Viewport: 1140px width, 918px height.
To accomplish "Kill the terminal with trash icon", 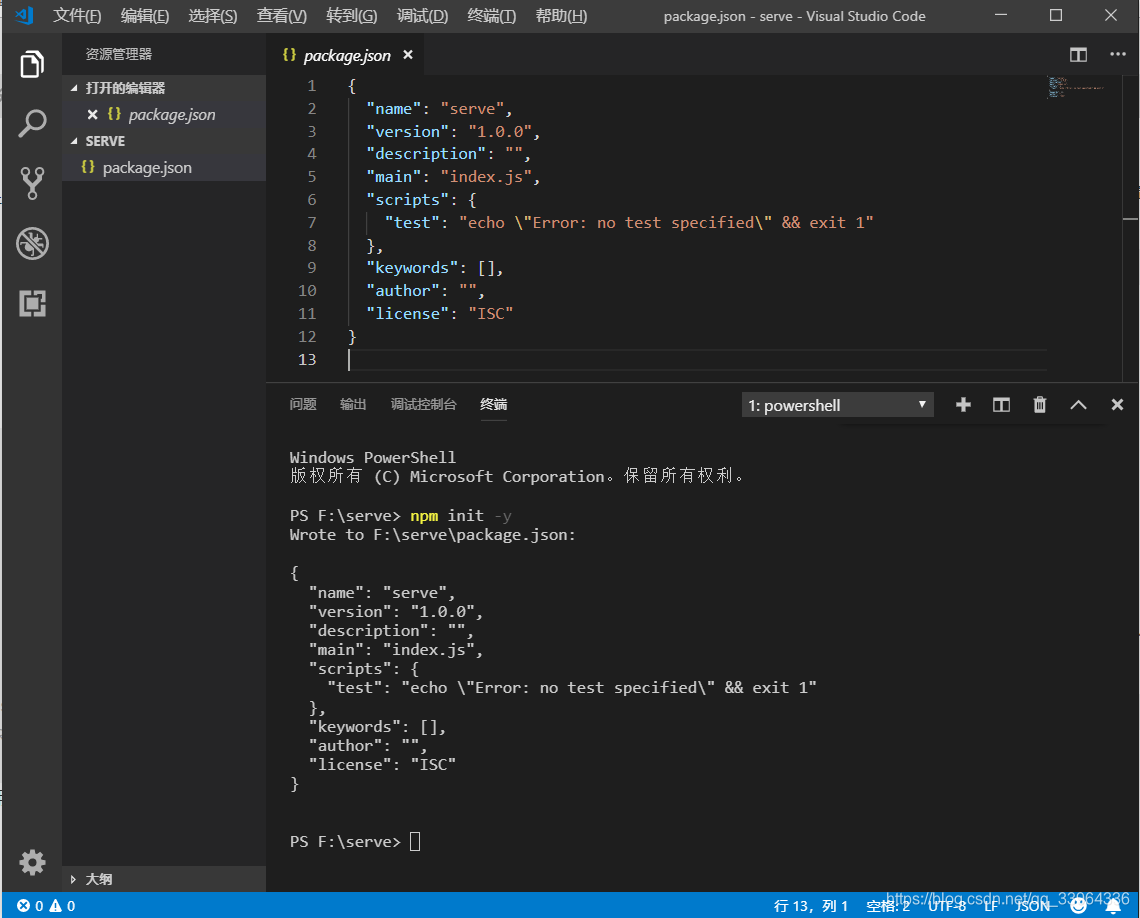I will [1040, 405].
